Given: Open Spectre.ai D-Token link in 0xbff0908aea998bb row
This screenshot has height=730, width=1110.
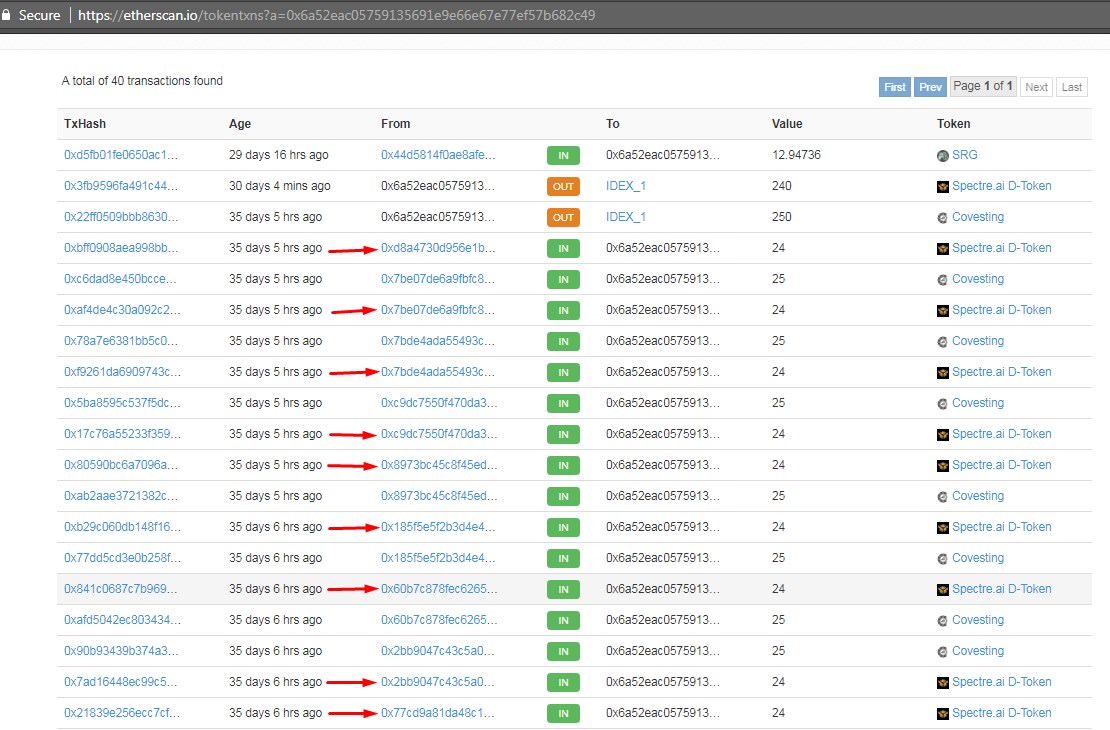Looking at the screenshot, I should 1002,248.
